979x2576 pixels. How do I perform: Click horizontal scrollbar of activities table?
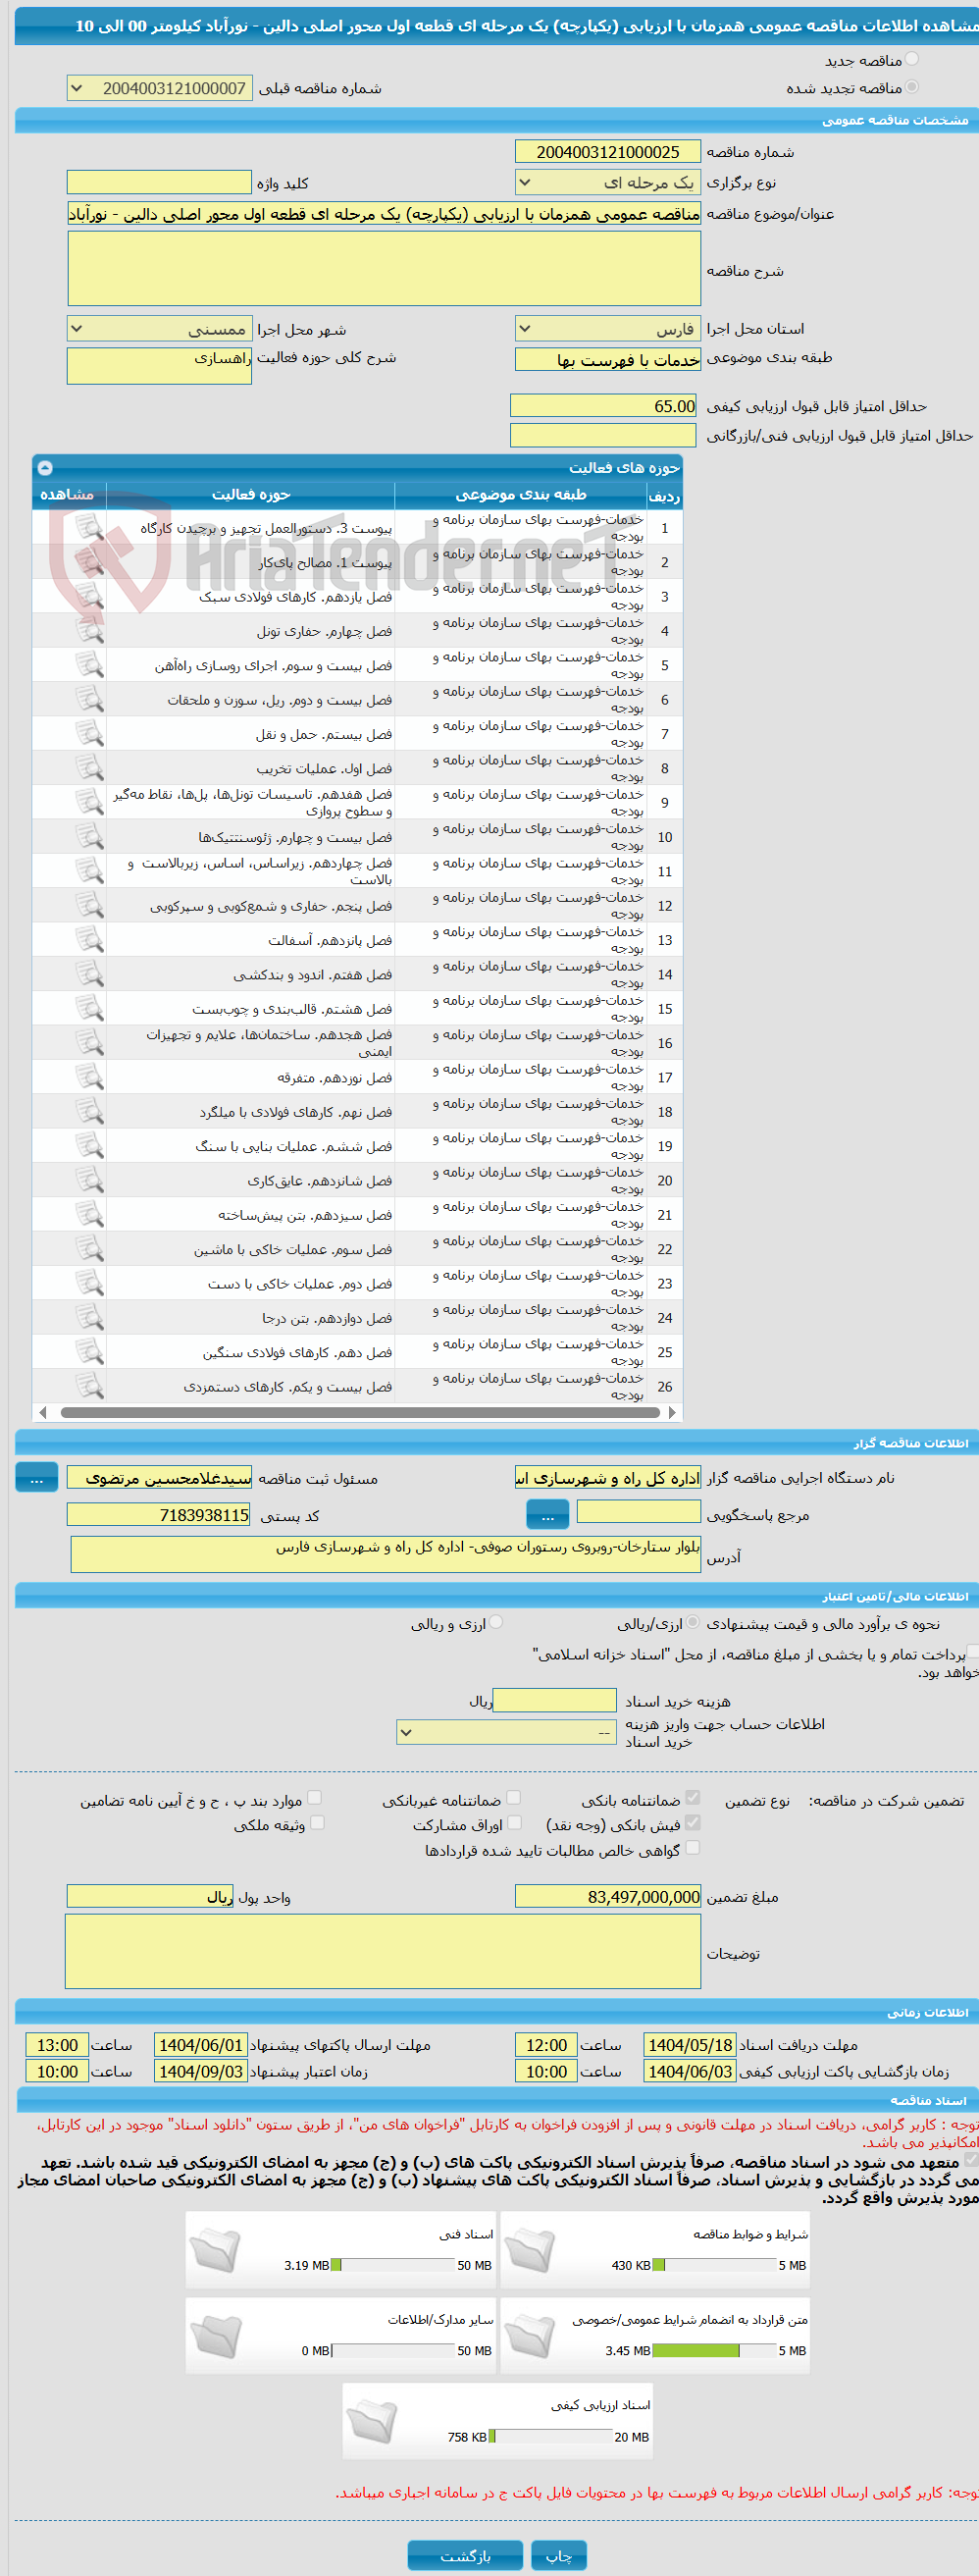pos(358,1412)
